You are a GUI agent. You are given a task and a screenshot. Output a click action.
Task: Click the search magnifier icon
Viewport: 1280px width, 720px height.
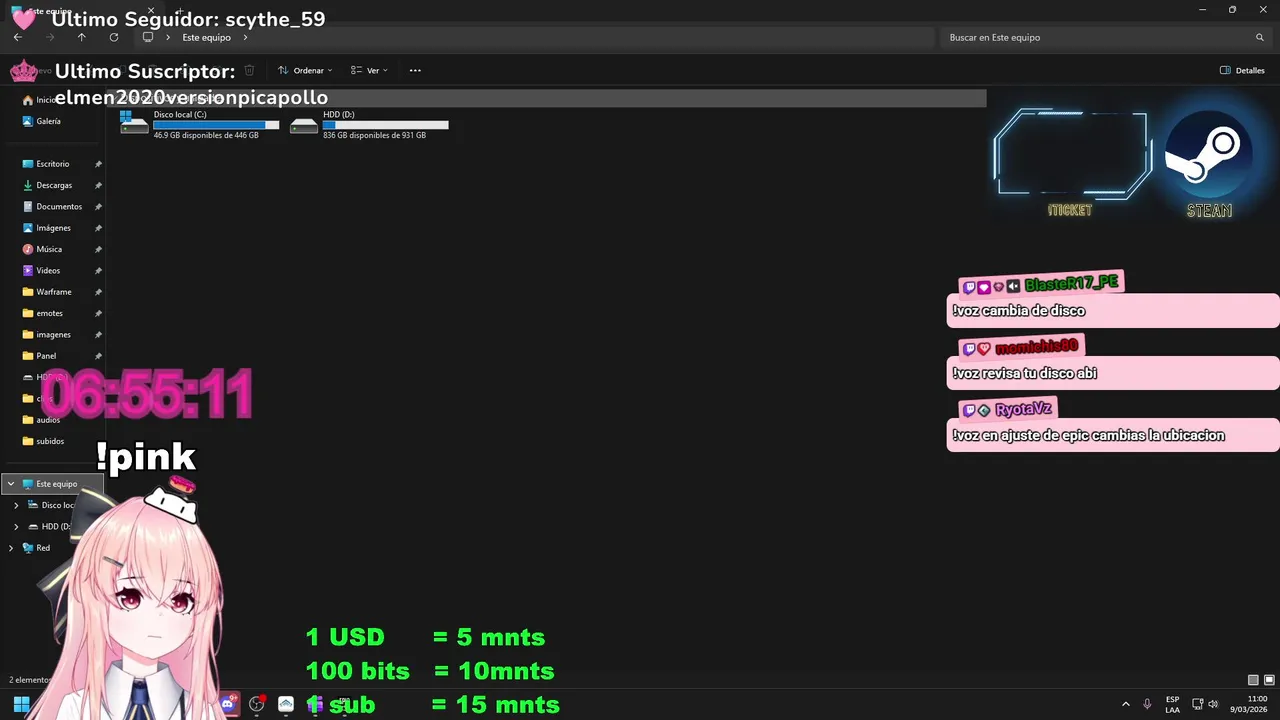tap(1260, 37)
